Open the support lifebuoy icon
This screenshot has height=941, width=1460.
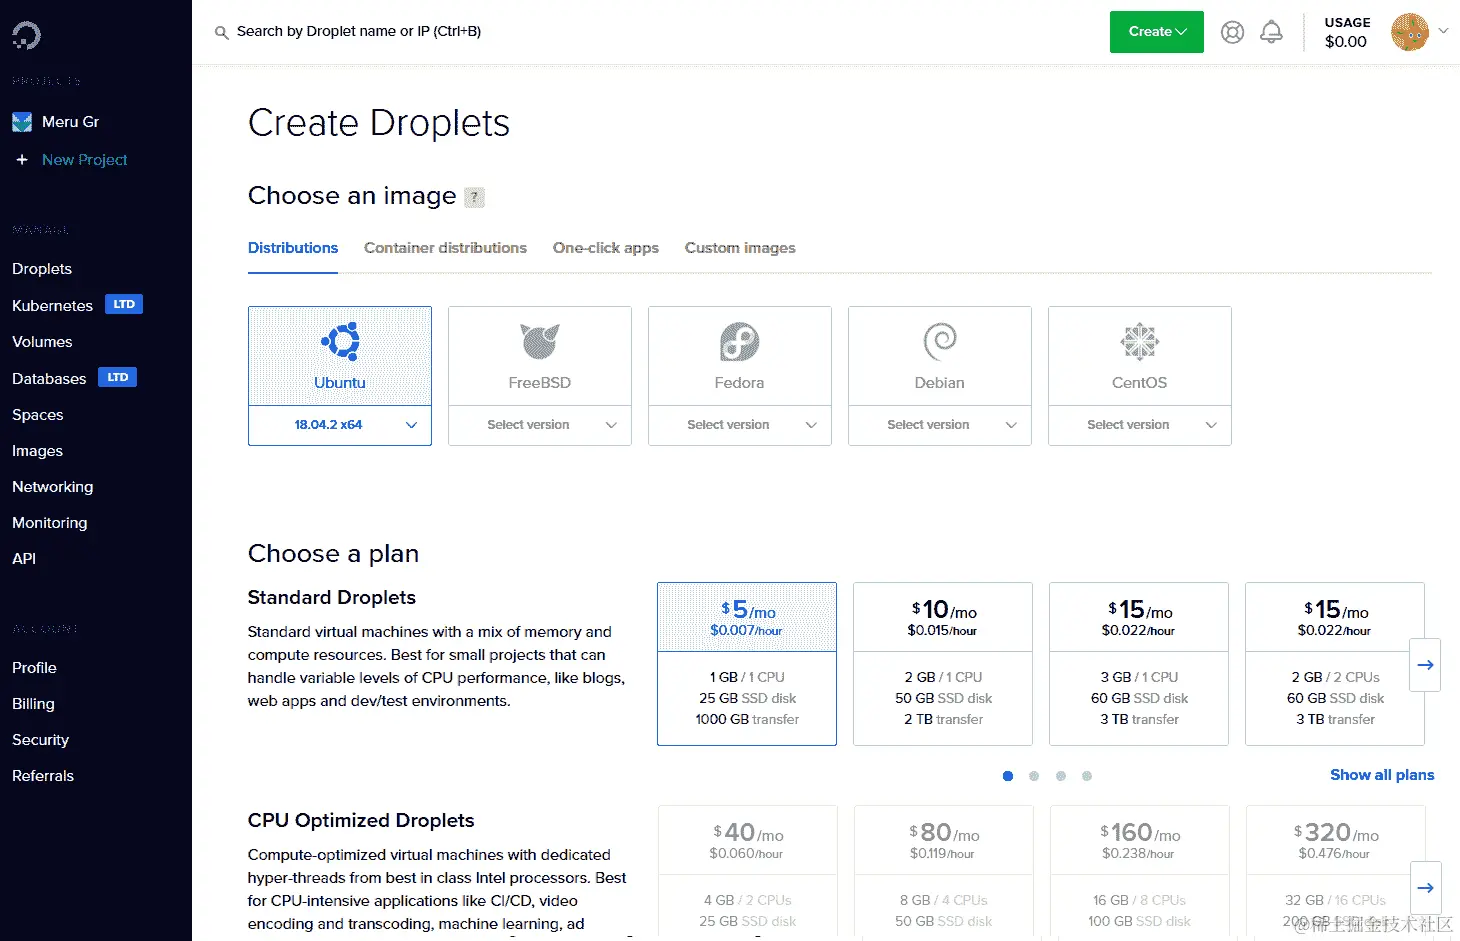pos(1233,32)
